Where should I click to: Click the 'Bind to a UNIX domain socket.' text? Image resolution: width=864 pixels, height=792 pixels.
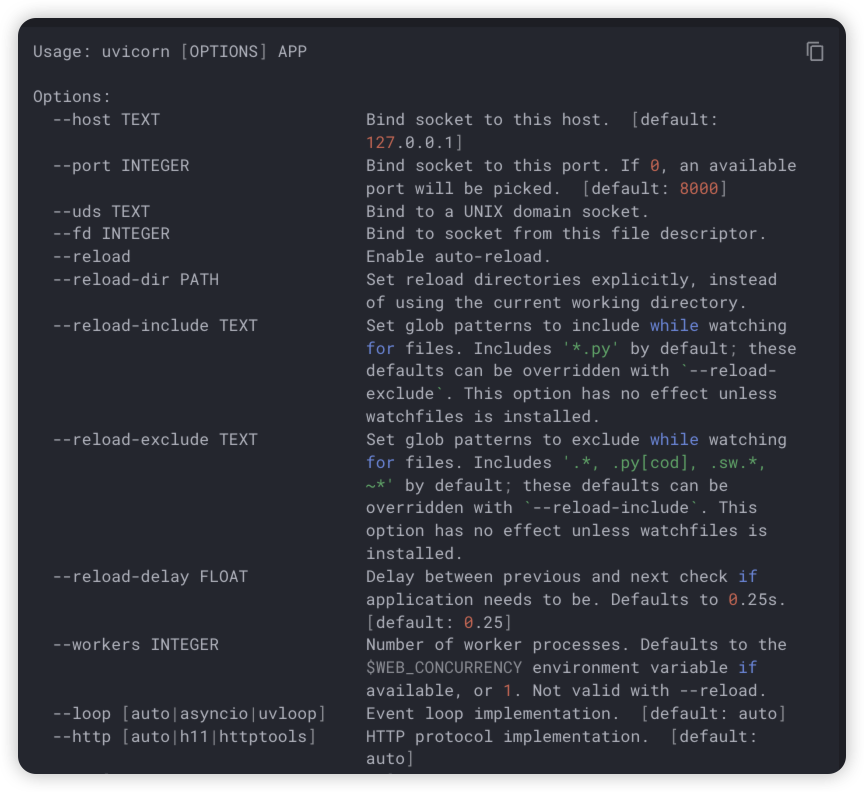click(x=507, y=211)
